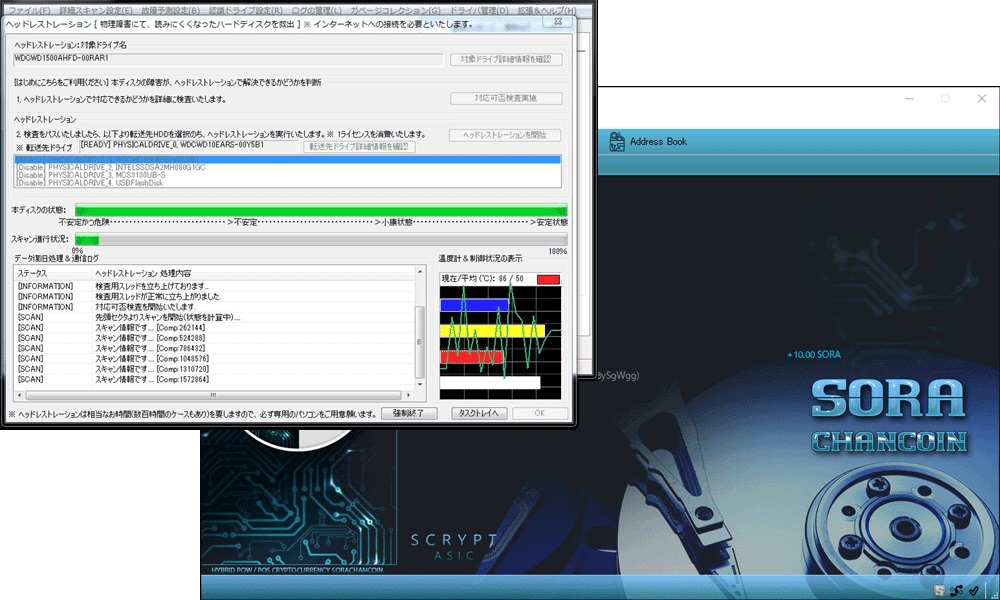Screen dimensions: 1000x600
Task: Click the log horizontal scrollbar right arrow
Action: (x=409, y=395)
